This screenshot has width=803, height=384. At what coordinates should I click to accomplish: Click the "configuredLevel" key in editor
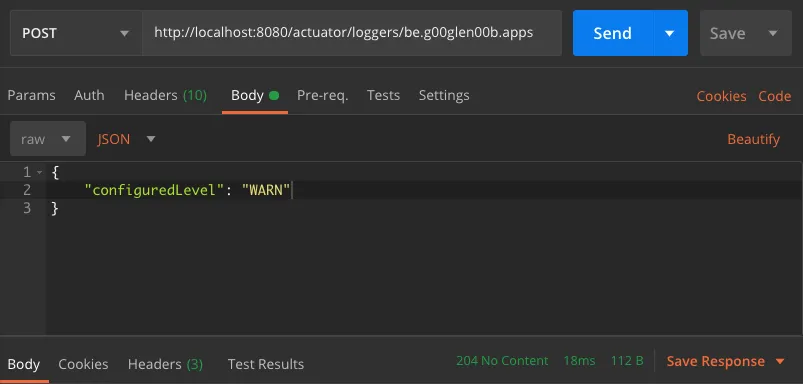155,190
